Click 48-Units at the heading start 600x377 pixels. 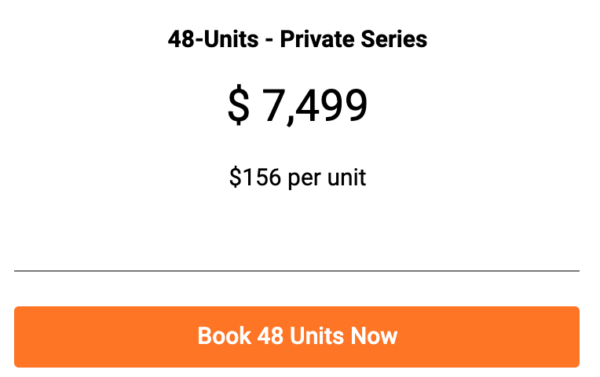pyautogui.click(x=213, y=39)
